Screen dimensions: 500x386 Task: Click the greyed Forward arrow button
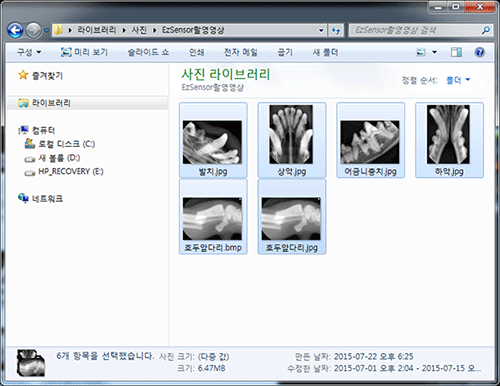tap(33, 30)
